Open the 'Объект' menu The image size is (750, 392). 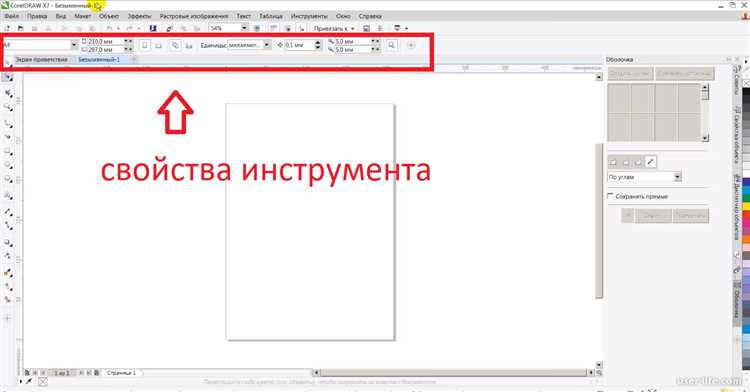[109, 16]
